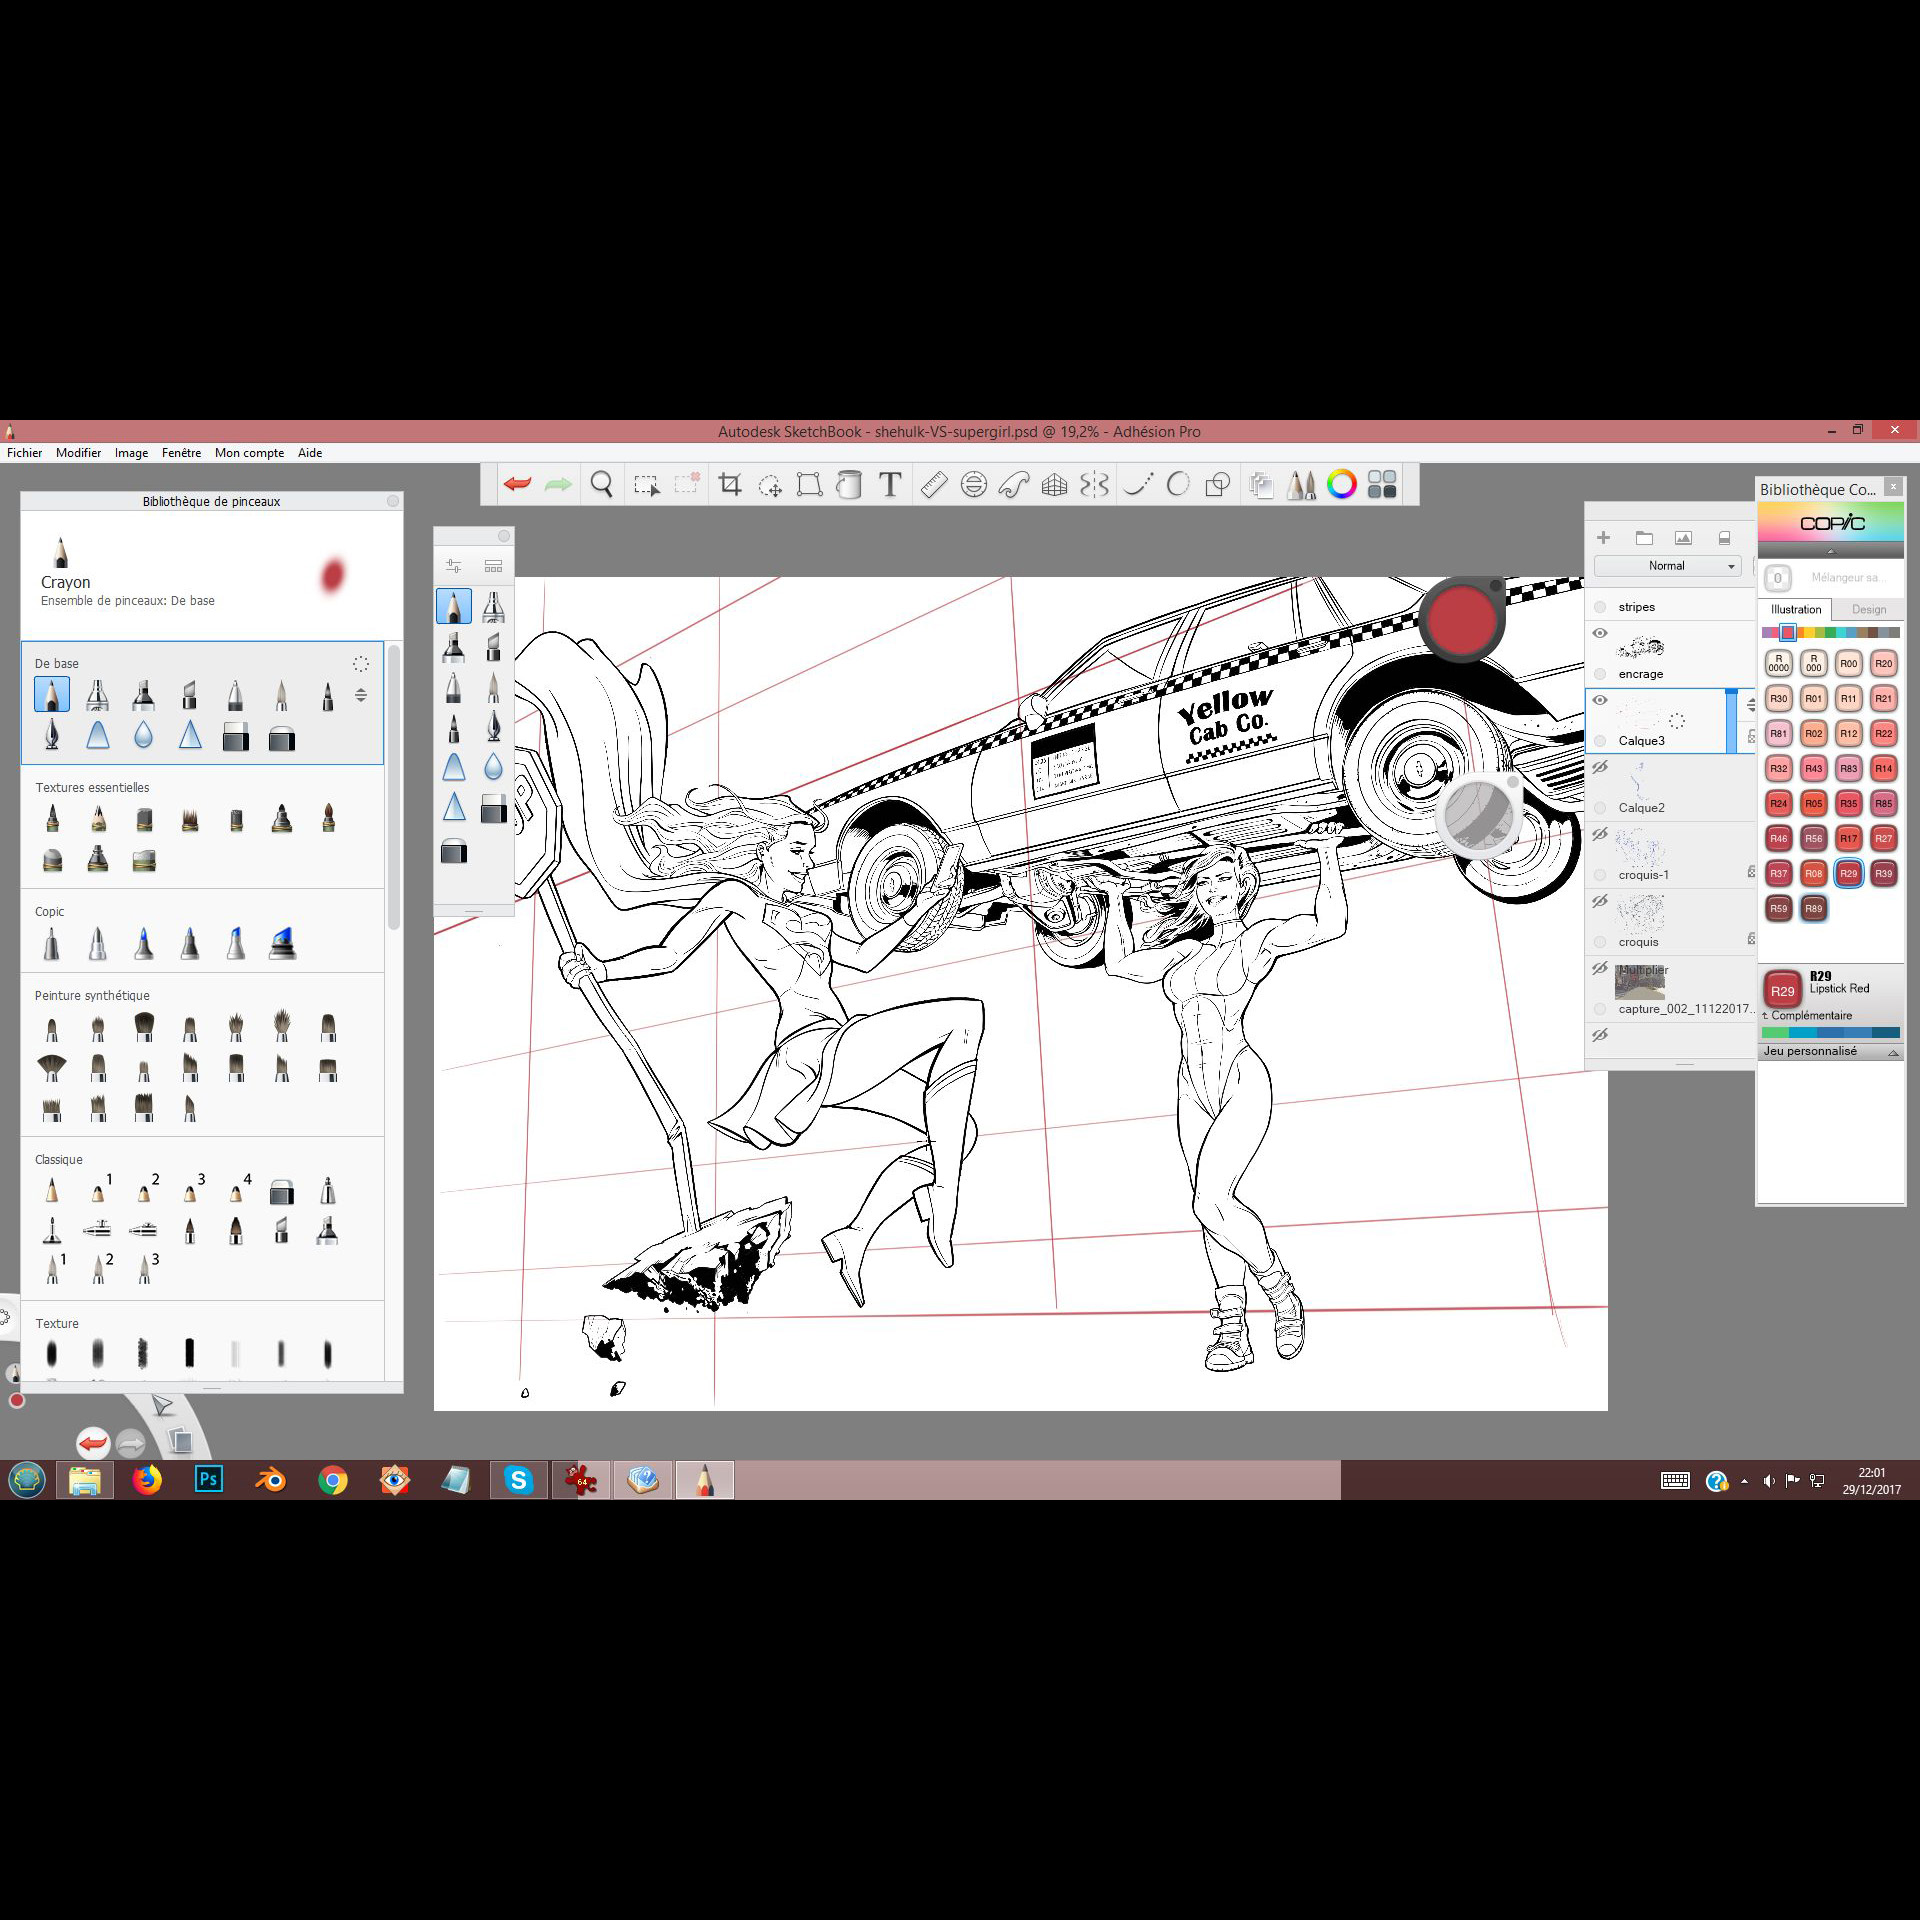This screenshot has width=1920, height=1920.
Task: Click the Illustration tab
Action: click(x=1796, y=609)
